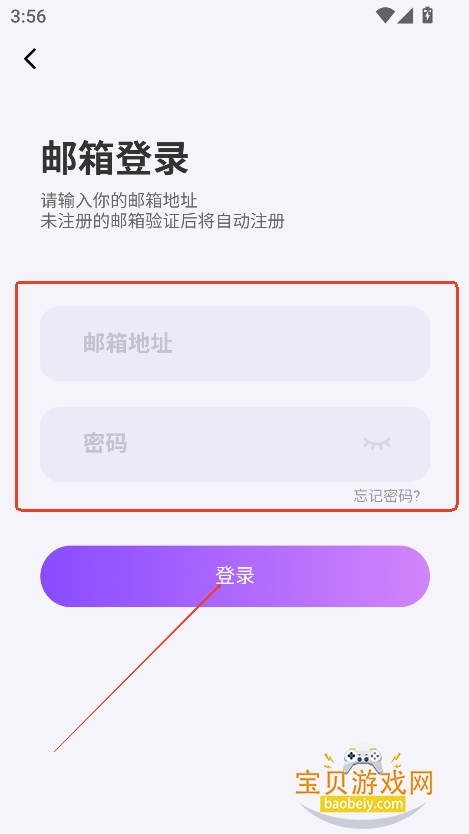This screenshot has height=834, width=469.
Task: Focus the 邮箱地址 email input field
Action: [x=235, y=344]
